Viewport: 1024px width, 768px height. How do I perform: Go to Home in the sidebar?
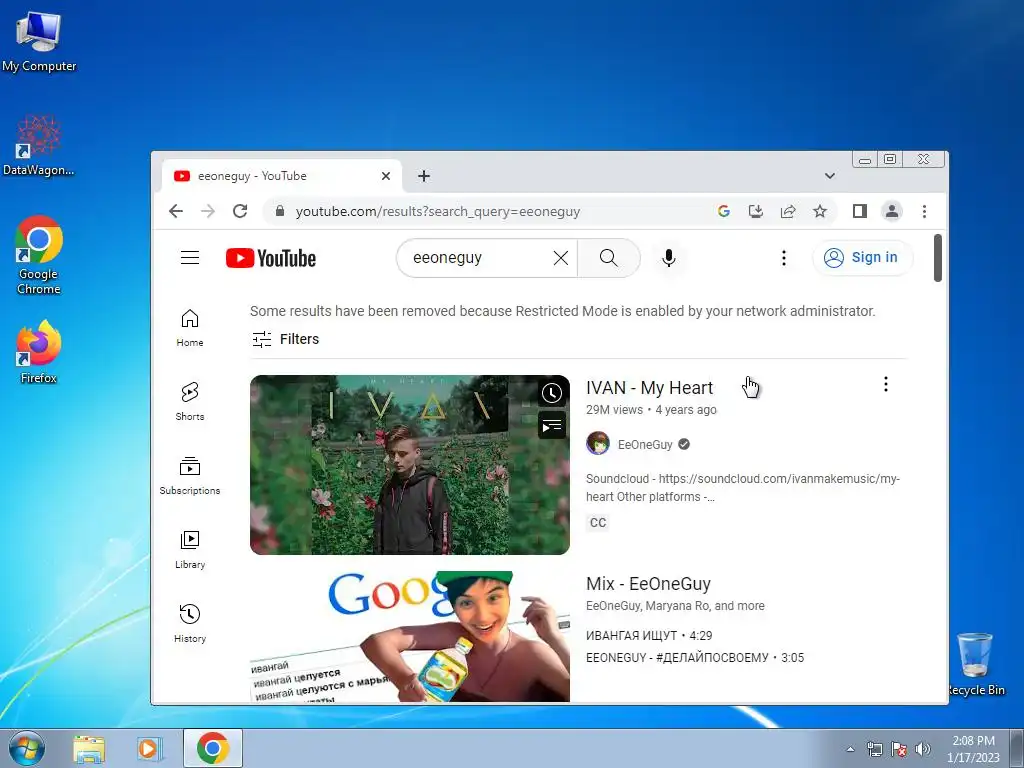[190, 328]
